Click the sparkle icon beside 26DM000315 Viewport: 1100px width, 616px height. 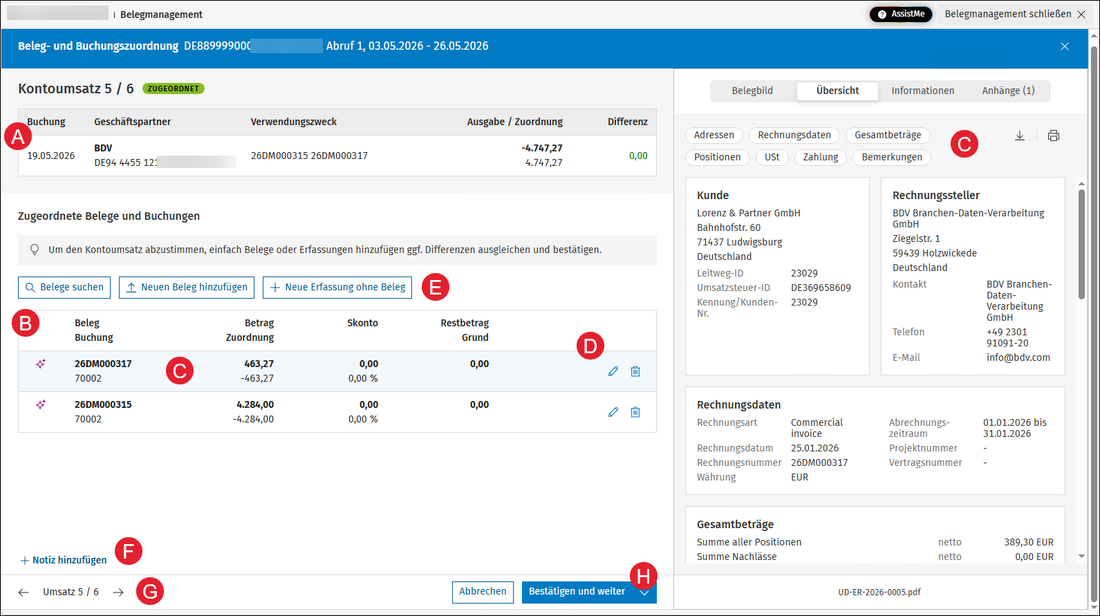coord(41,404)
